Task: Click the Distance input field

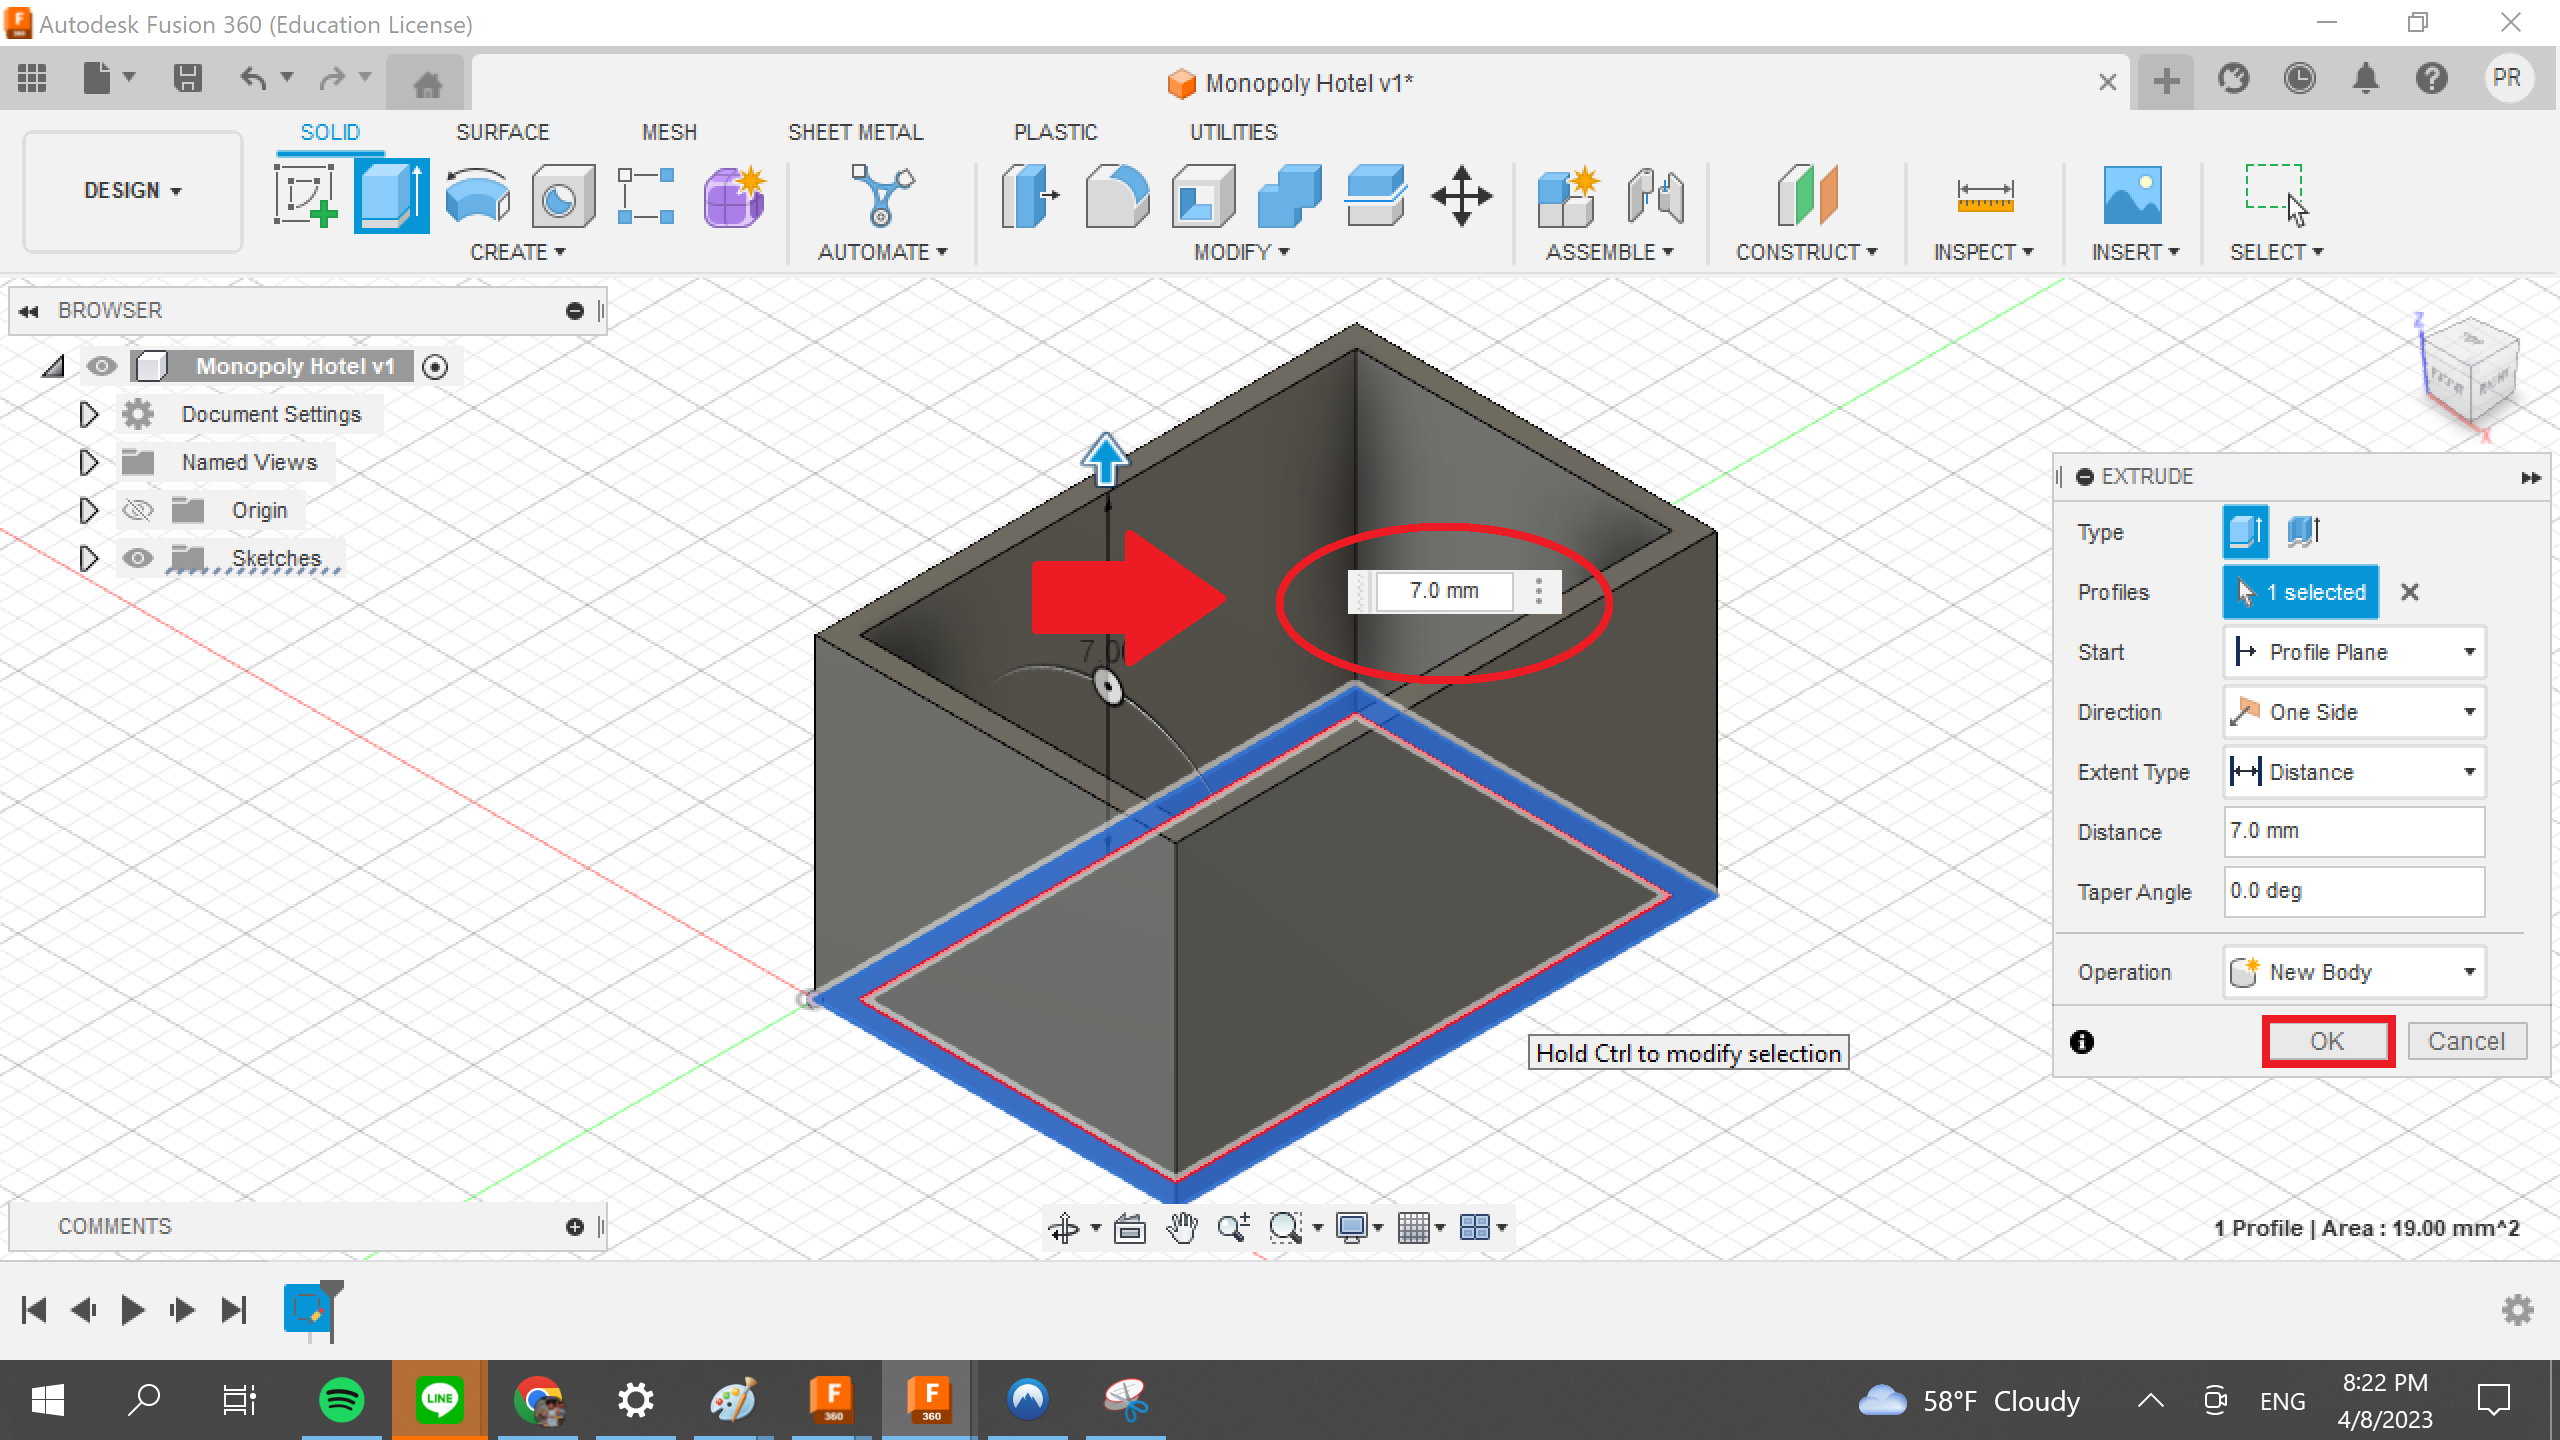Action: click(x=2351, y=830)
